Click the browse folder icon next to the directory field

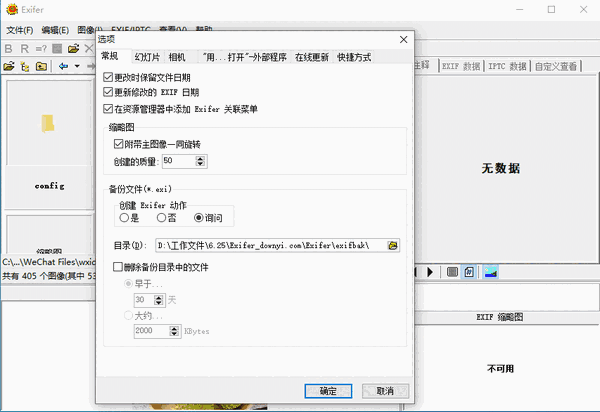393,246
